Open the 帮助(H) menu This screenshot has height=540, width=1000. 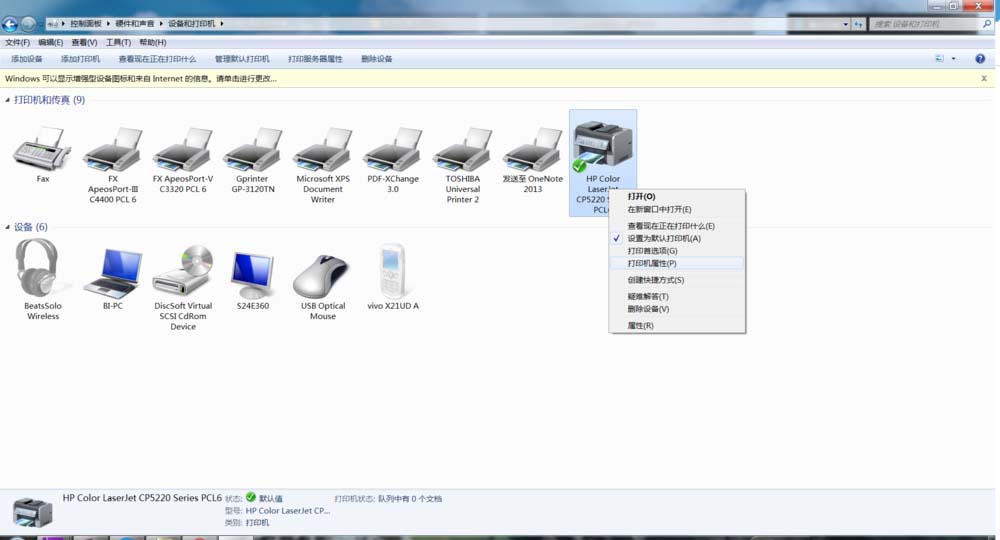coord(152,43)
